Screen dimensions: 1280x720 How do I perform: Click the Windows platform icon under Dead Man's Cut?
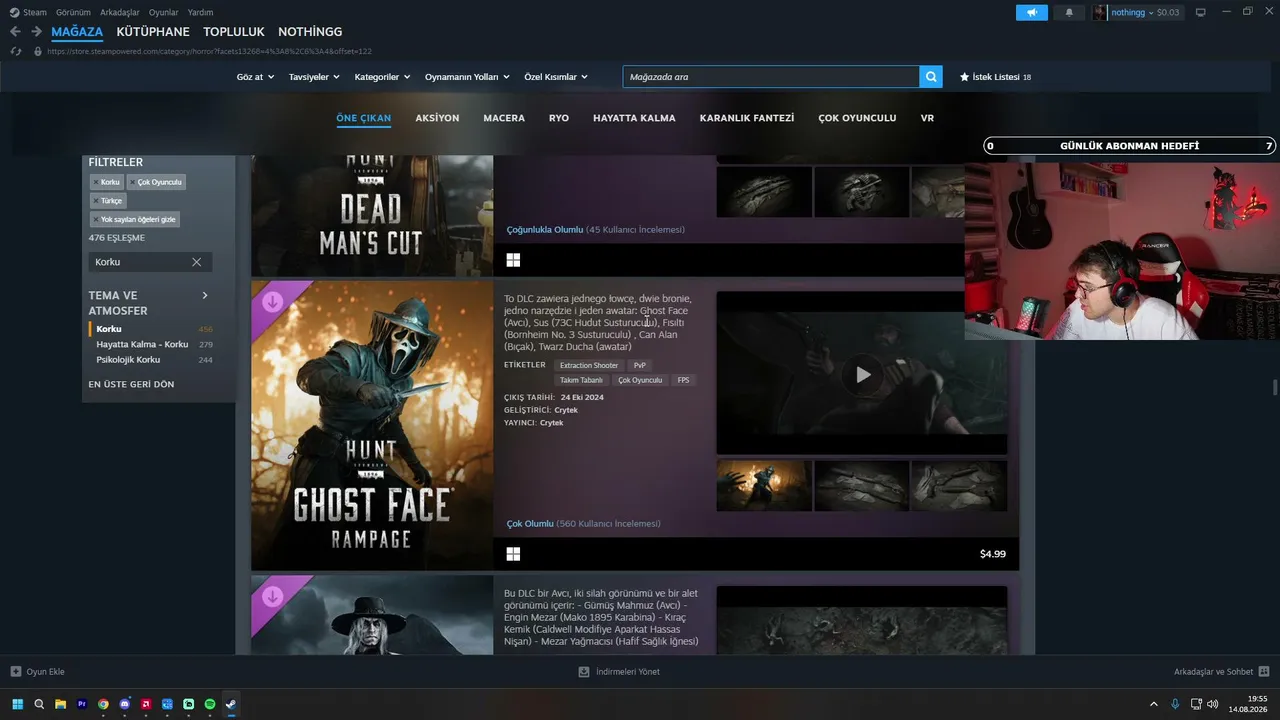pyautogui.click(x=513, y=260)
